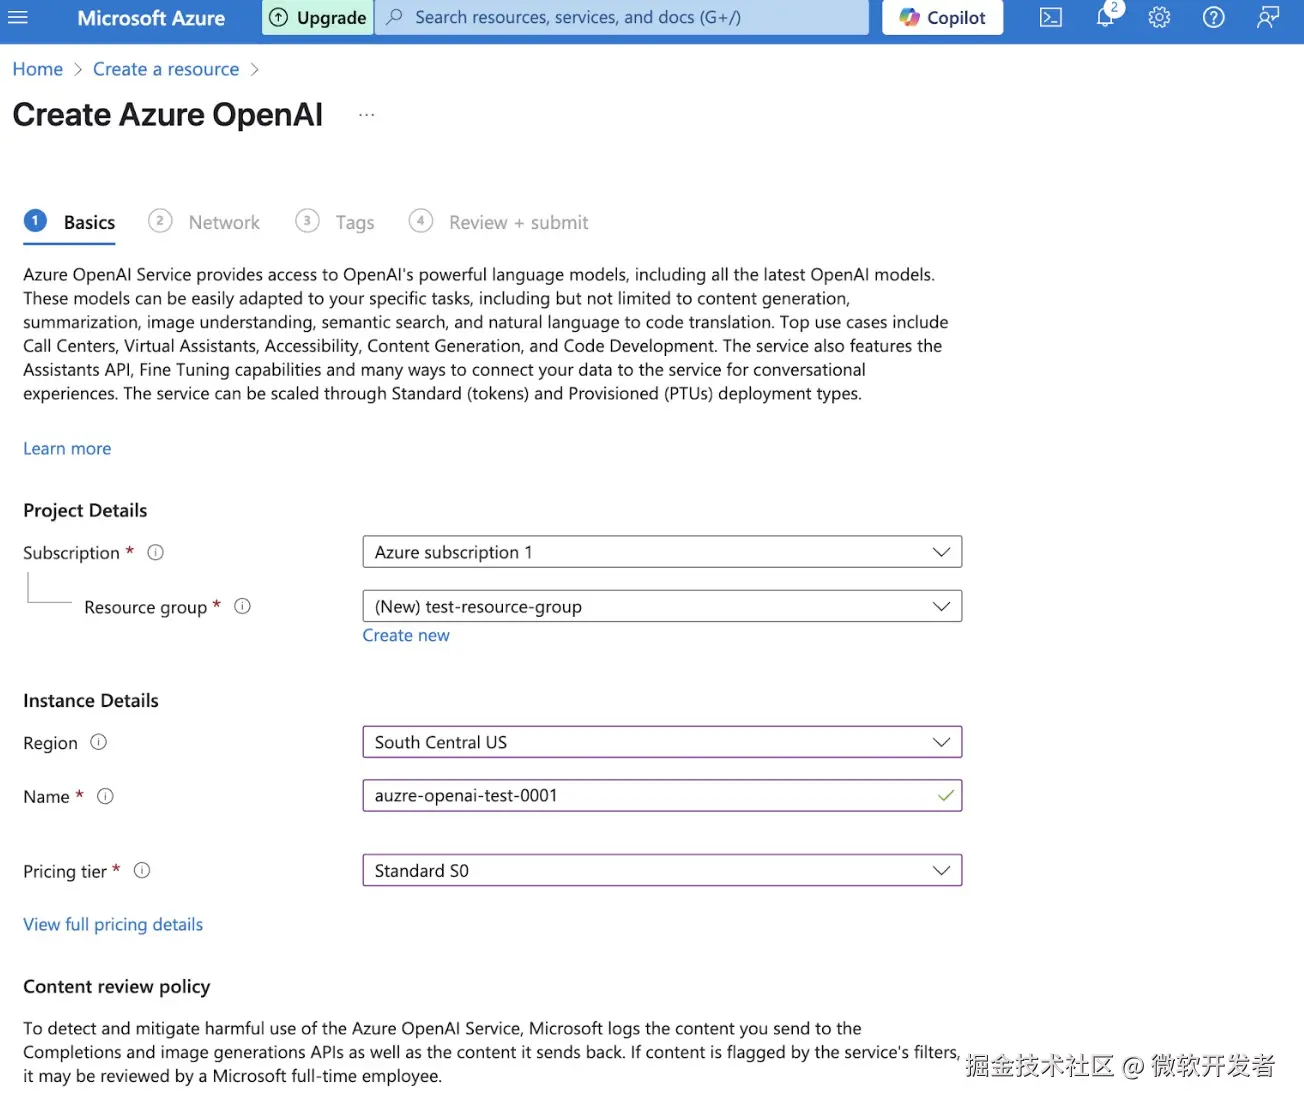1304x1108 pixels.
Task: Switch to the Tags tab
Action: pyautogui.click(x=335, y=222)
